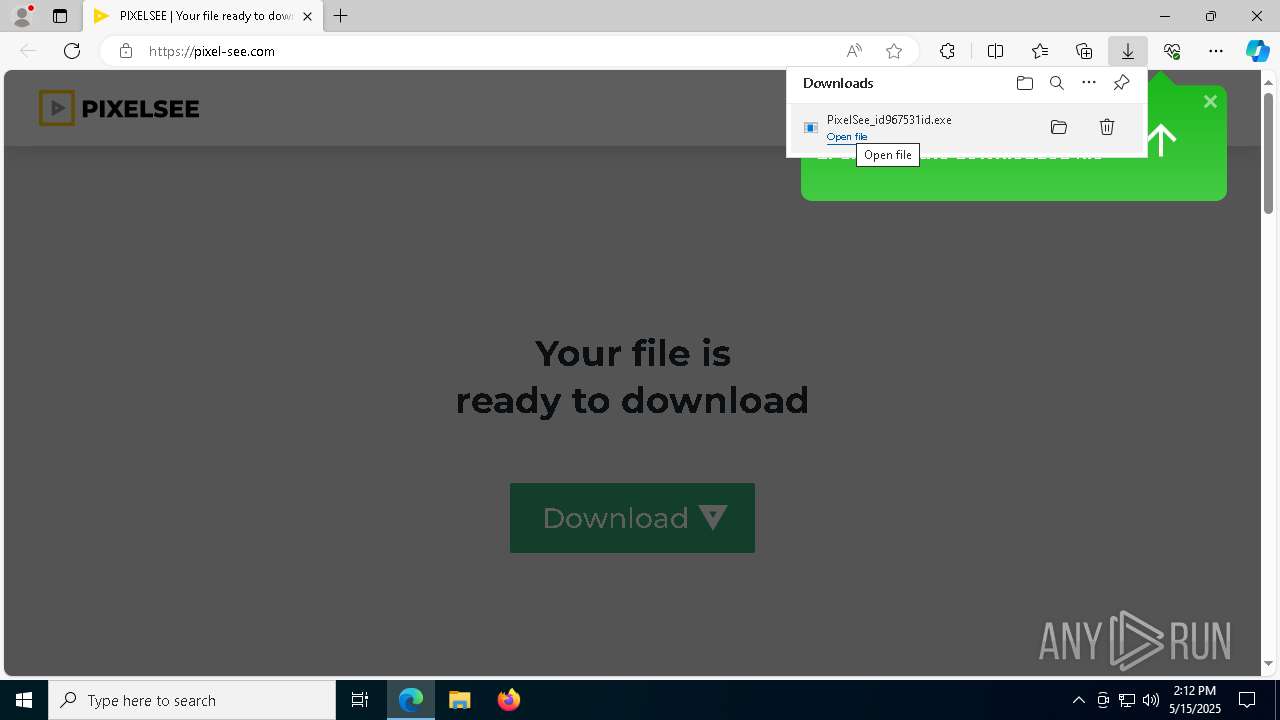Open Edge Settings and more menu
This screenshot has width=1280, height=720.
point(1216,51)
